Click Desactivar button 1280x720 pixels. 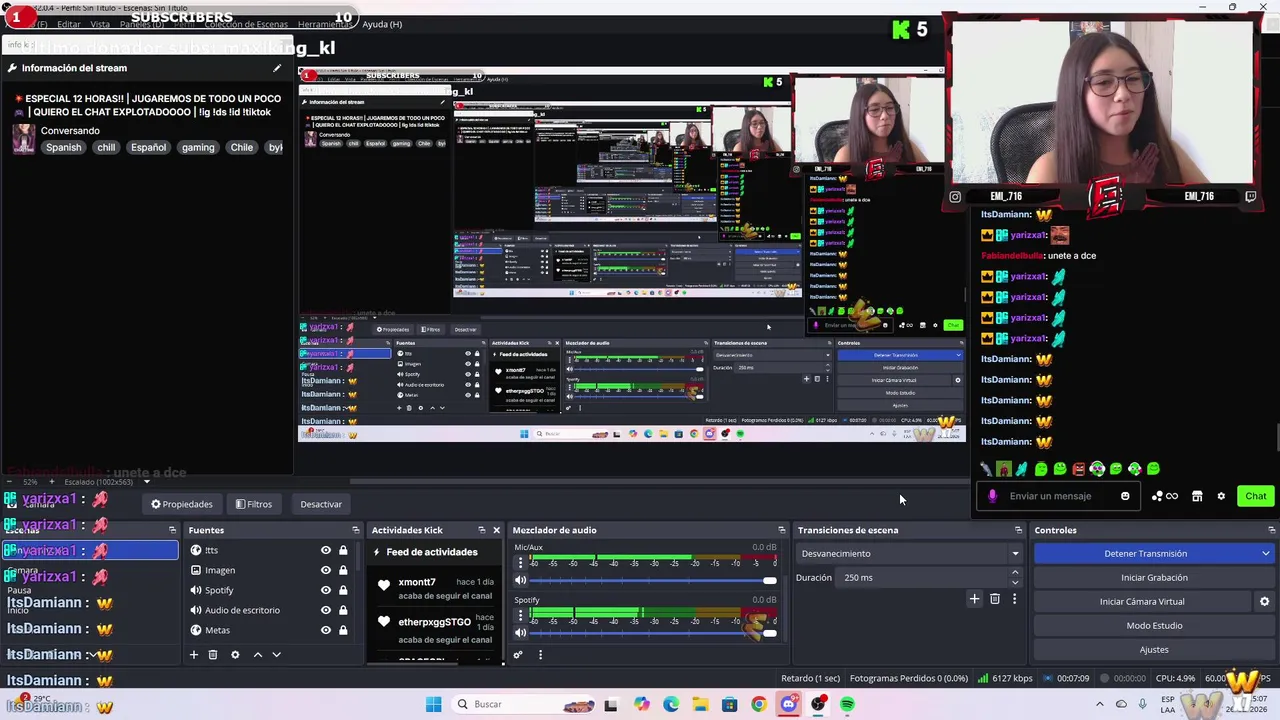point(321,504)
